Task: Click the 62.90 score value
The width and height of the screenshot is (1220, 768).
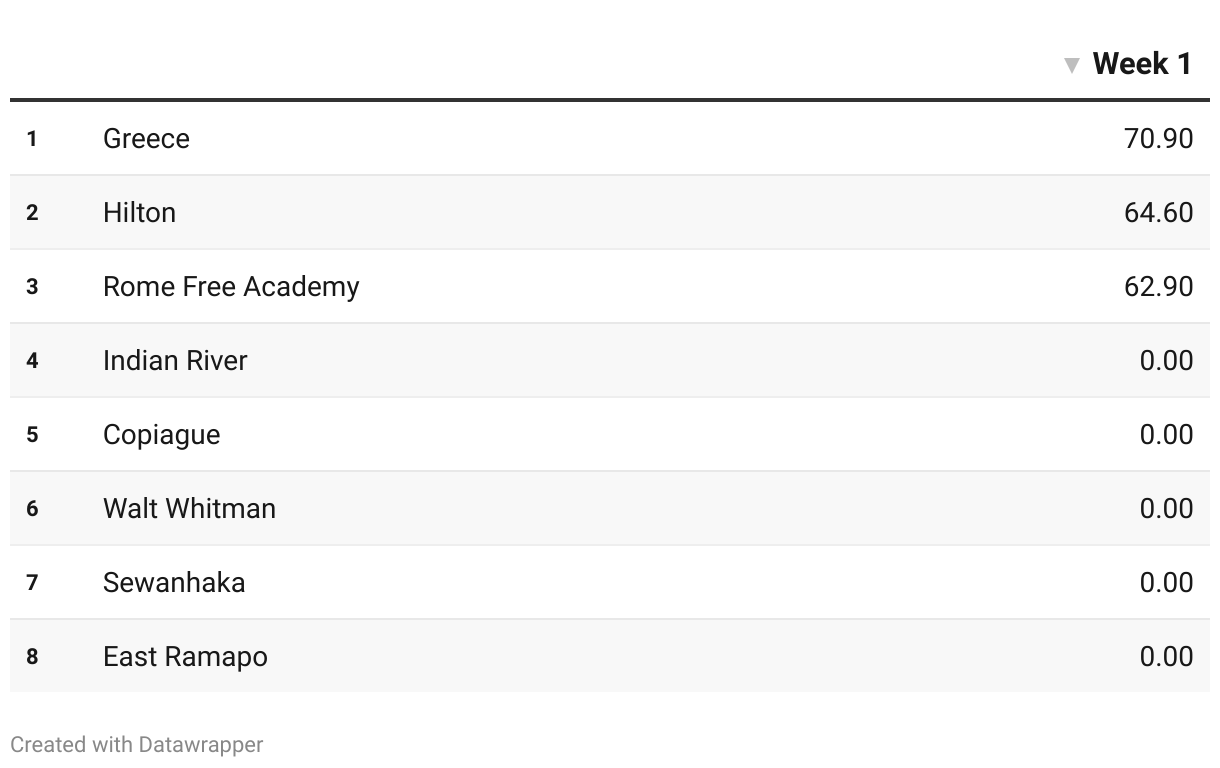Action: (1158, 286)
